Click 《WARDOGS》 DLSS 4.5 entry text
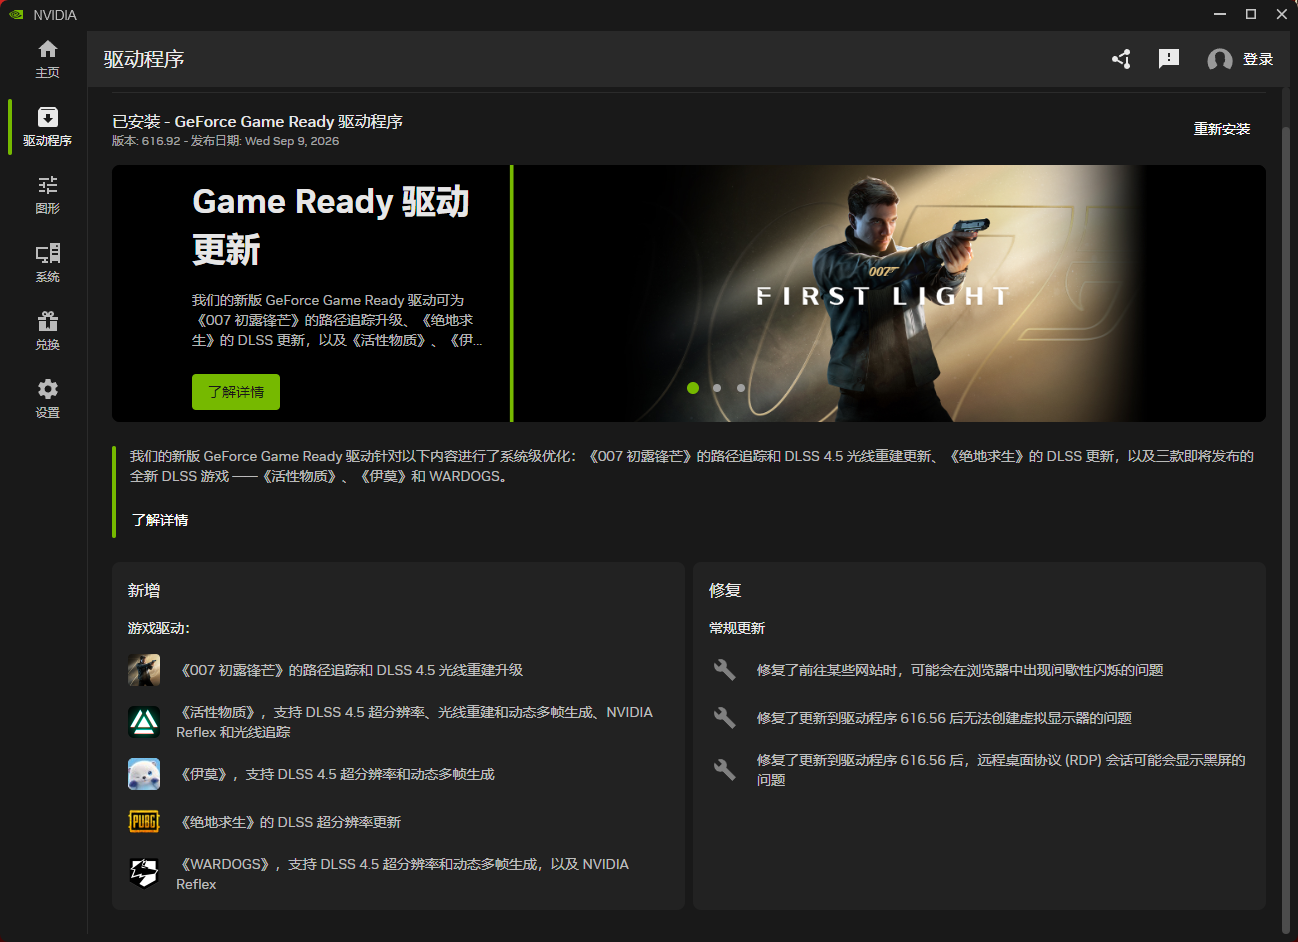Image resolution: width=1298 pixels, height=942 pixels. point(402,874)
